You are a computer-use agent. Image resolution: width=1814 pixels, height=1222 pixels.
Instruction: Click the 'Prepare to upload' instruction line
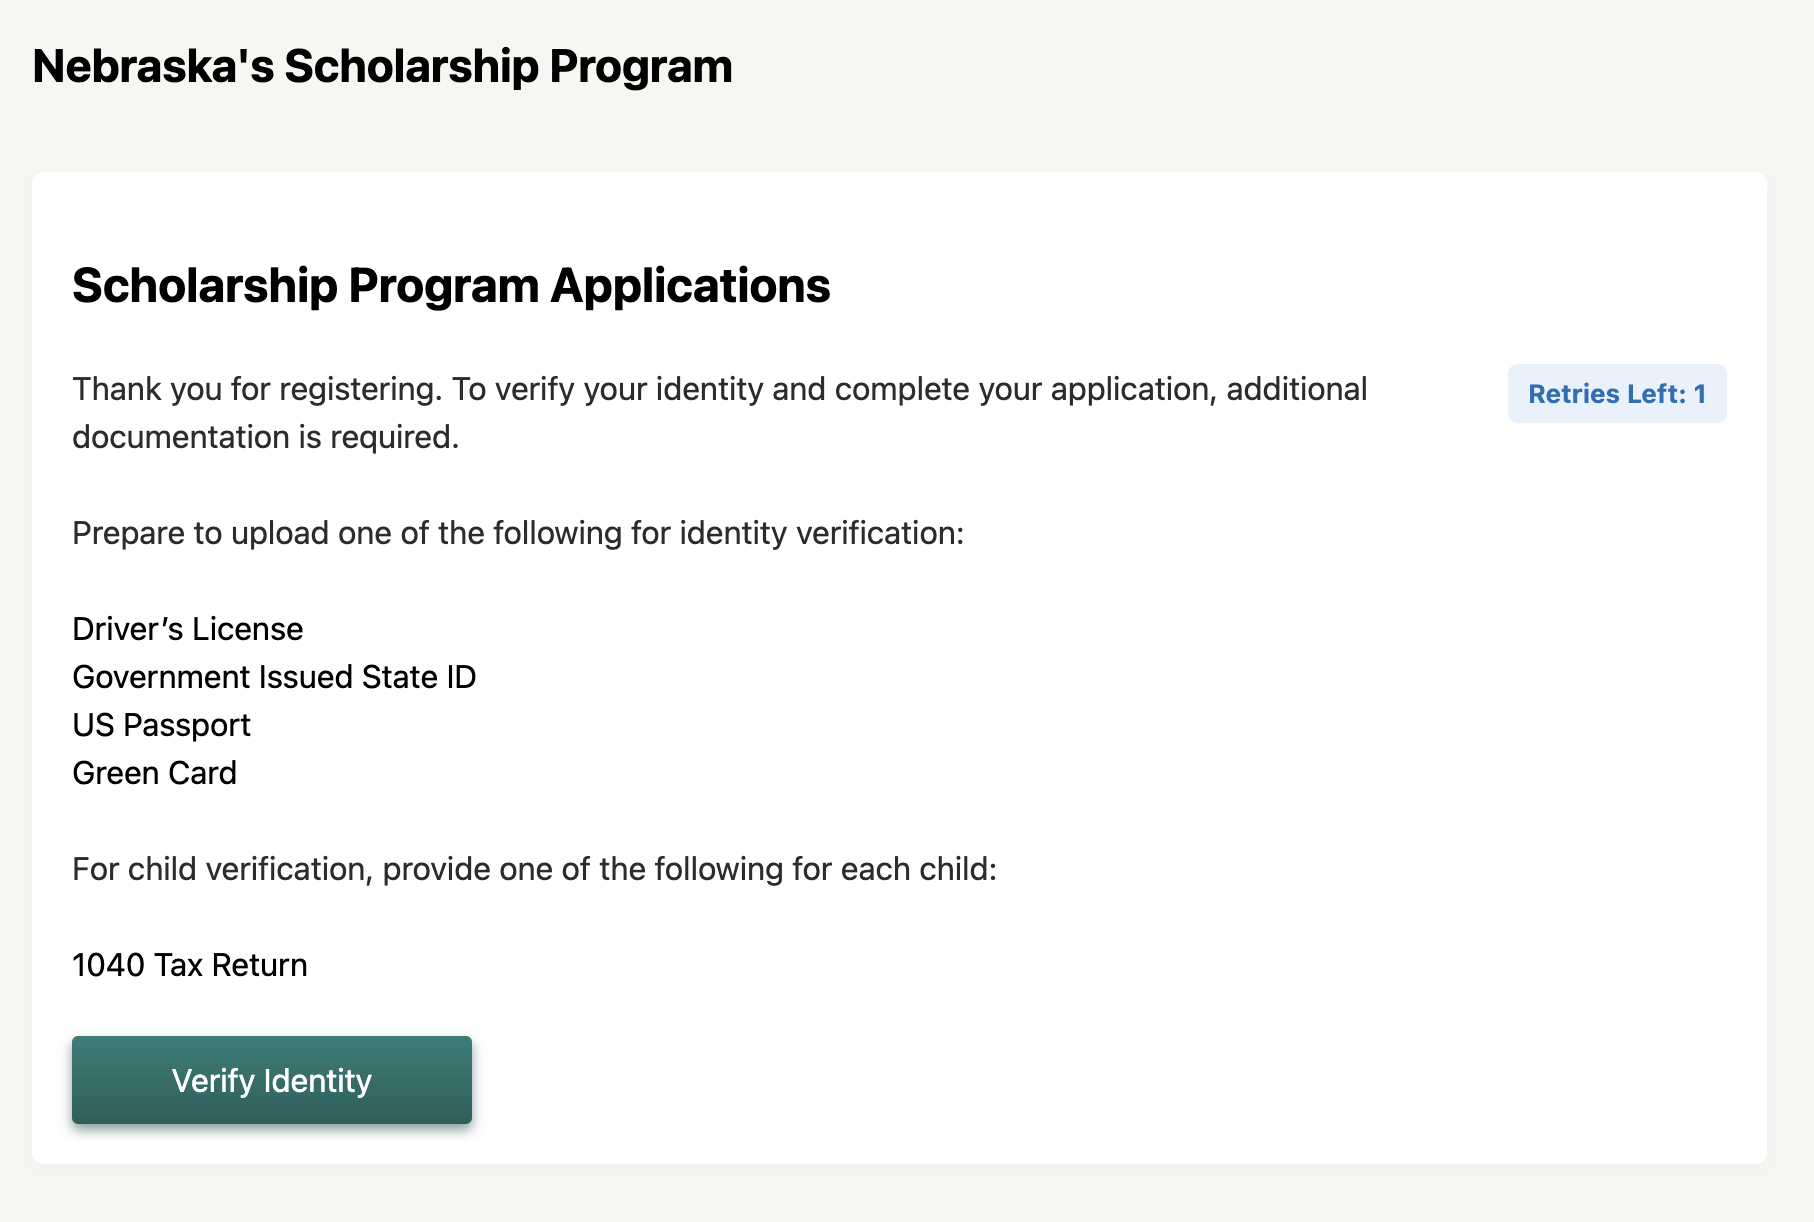point(517,533)
